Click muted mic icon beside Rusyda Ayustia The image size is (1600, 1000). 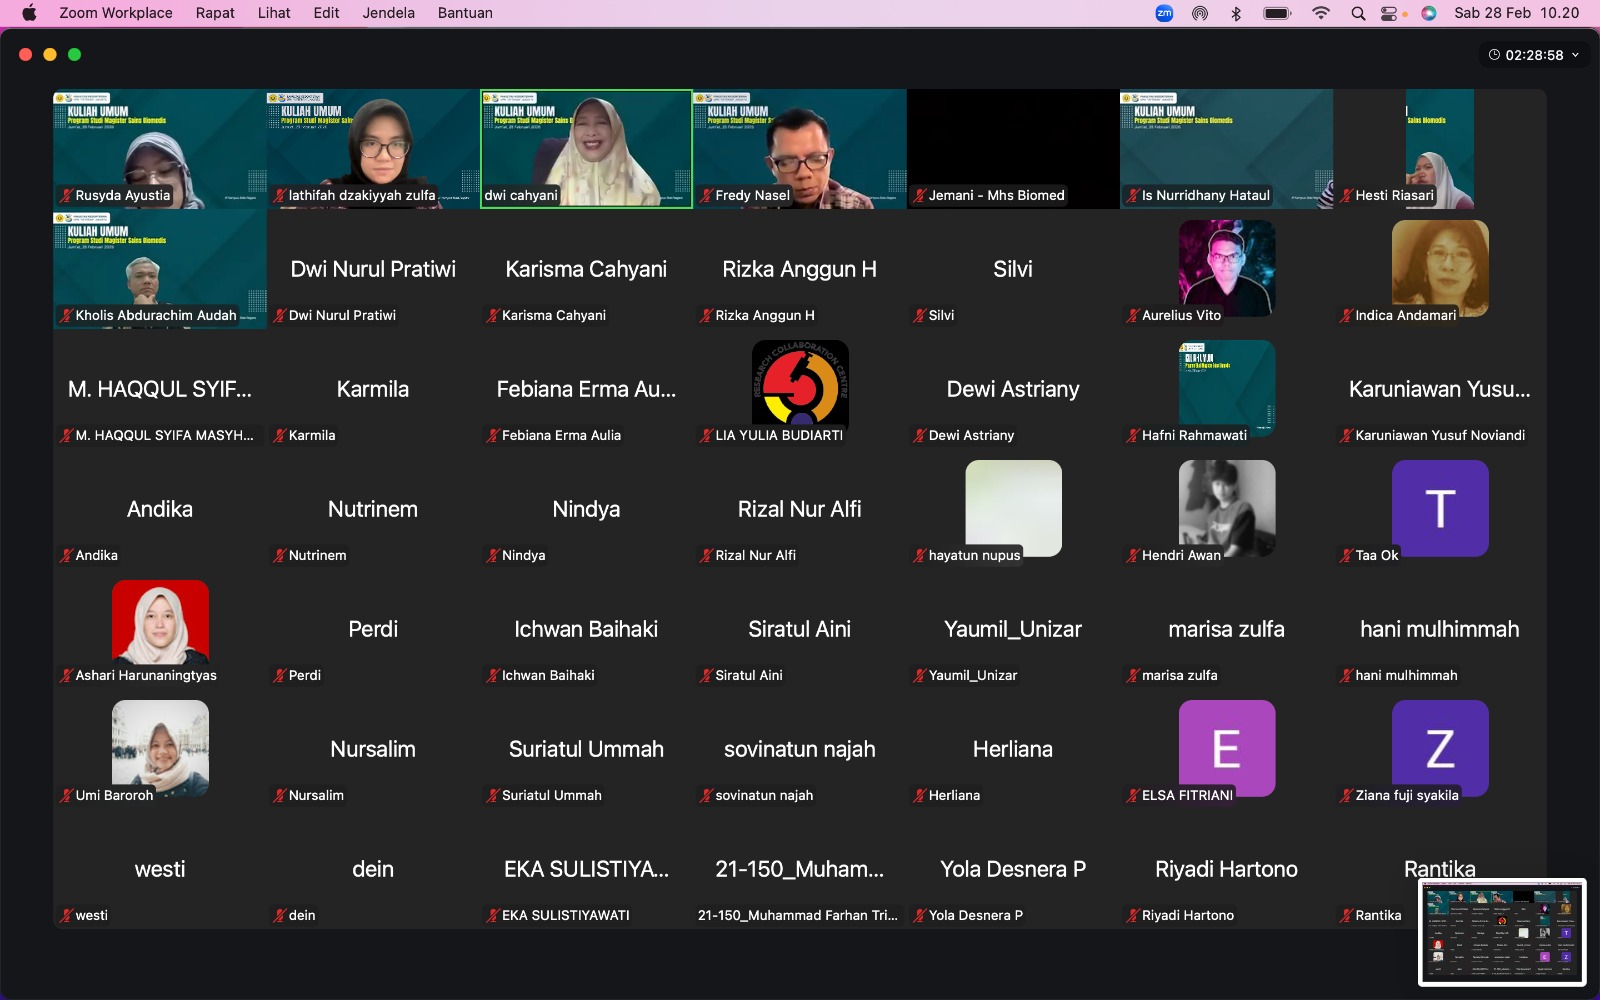(67, 196)
